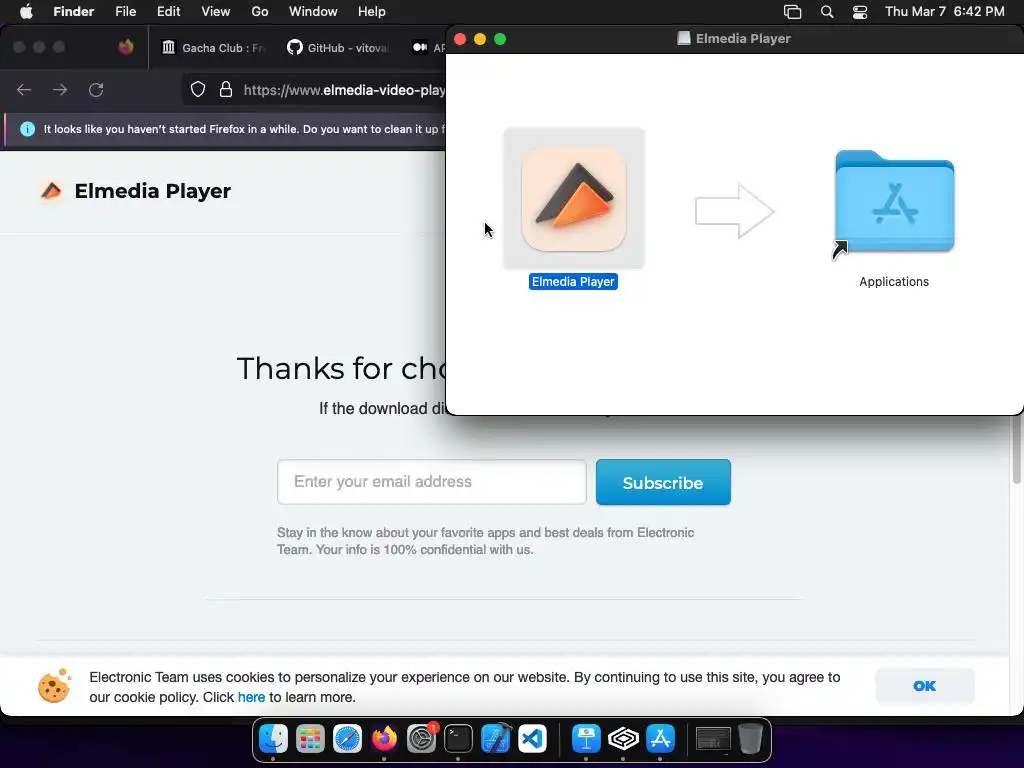
Task: Open the File menu
Action: tap(125, 11)
